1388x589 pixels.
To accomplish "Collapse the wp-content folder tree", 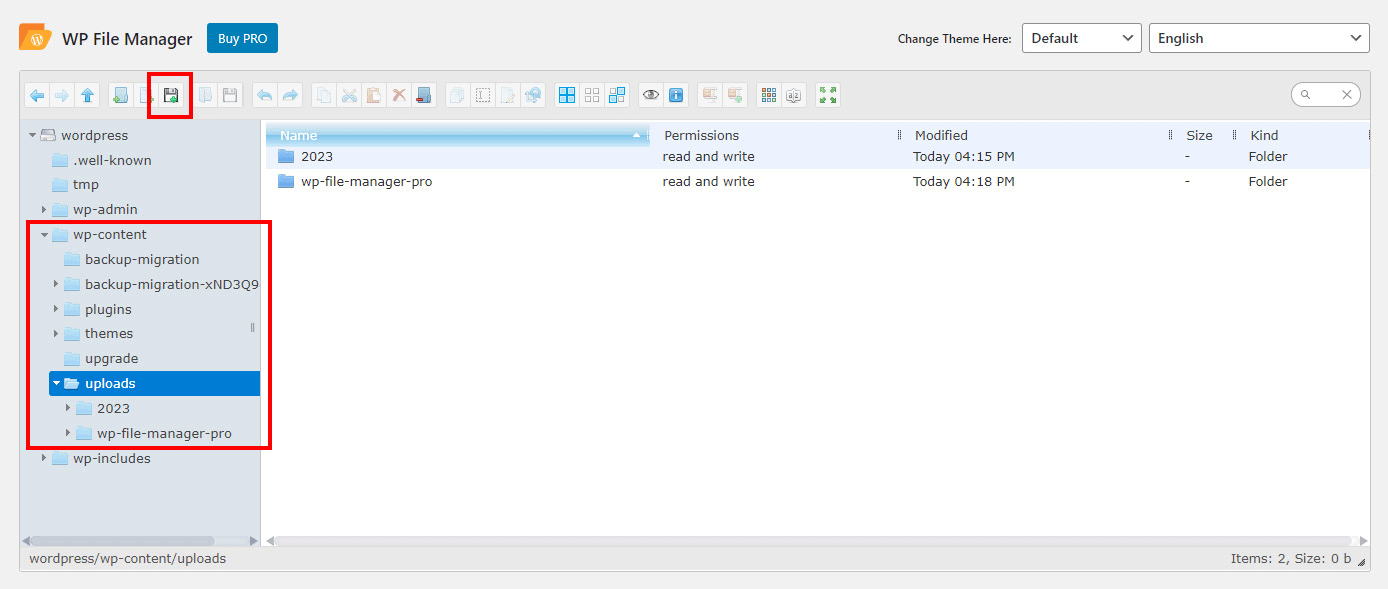I will click(x=44, y=234).
